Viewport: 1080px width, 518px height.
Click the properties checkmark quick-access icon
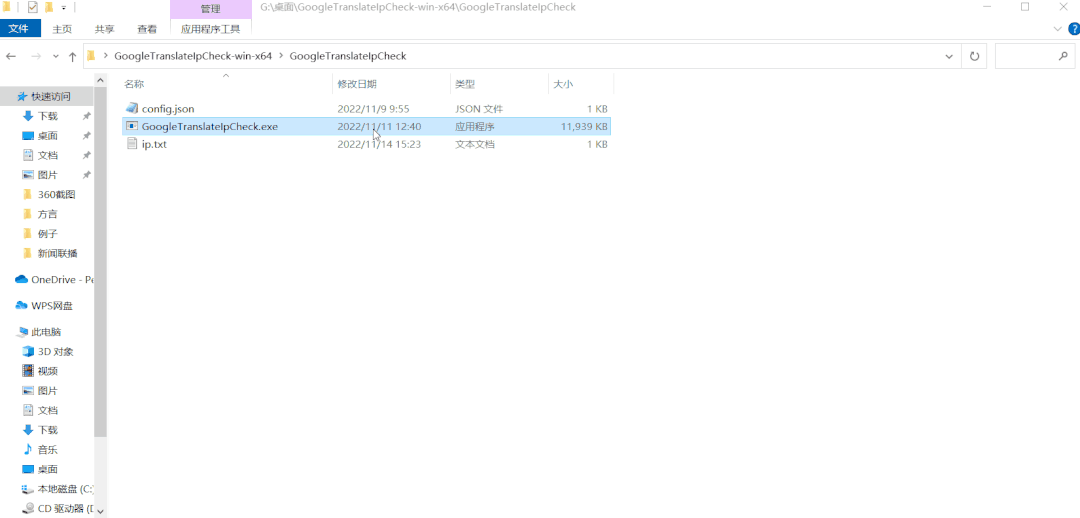click(x=32, y=8)
